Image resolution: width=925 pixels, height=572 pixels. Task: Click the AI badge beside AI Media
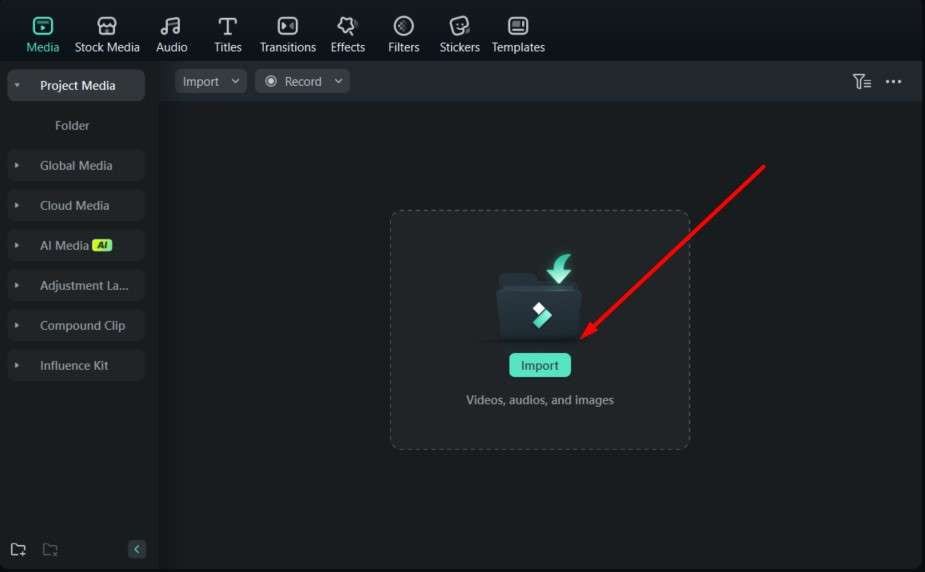click(x=102, y=245)
